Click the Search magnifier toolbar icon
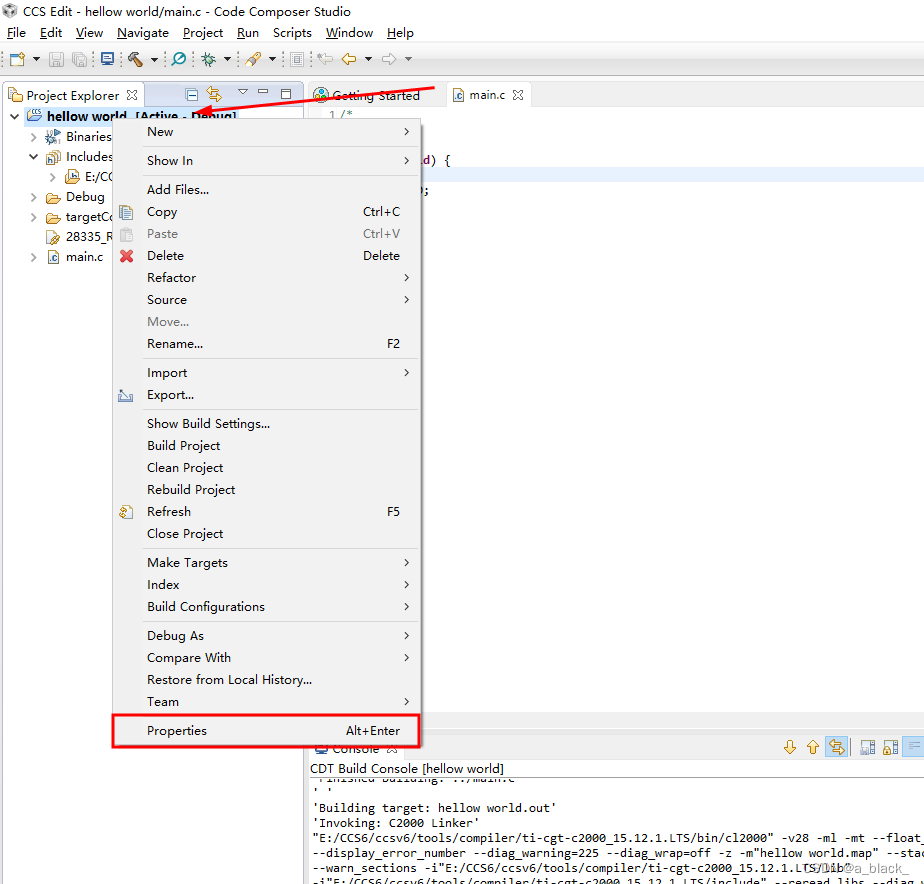 pyautogui.click(x=179, y=59)
